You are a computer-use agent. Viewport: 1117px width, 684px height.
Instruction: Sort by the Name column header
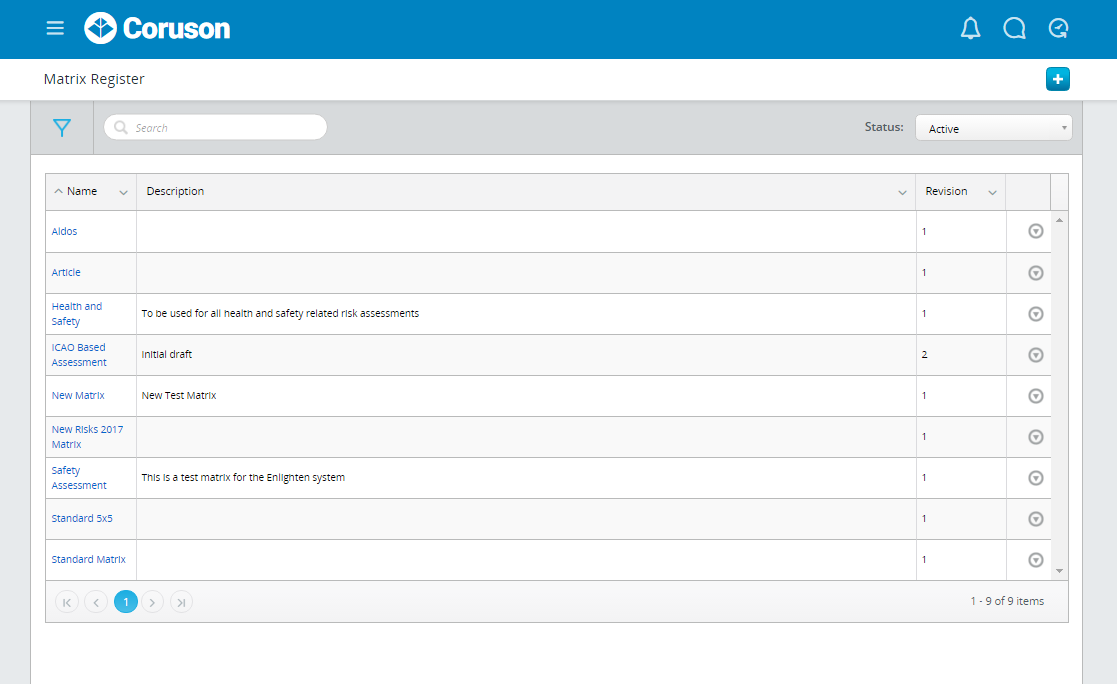(81, 191)
